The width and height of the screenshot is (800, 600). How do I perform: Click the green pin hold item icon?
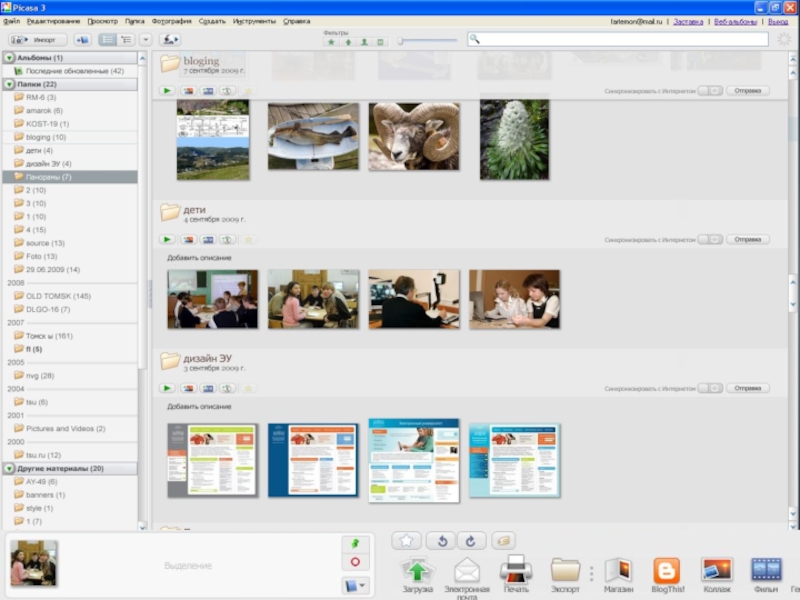[x=355, y=544]
